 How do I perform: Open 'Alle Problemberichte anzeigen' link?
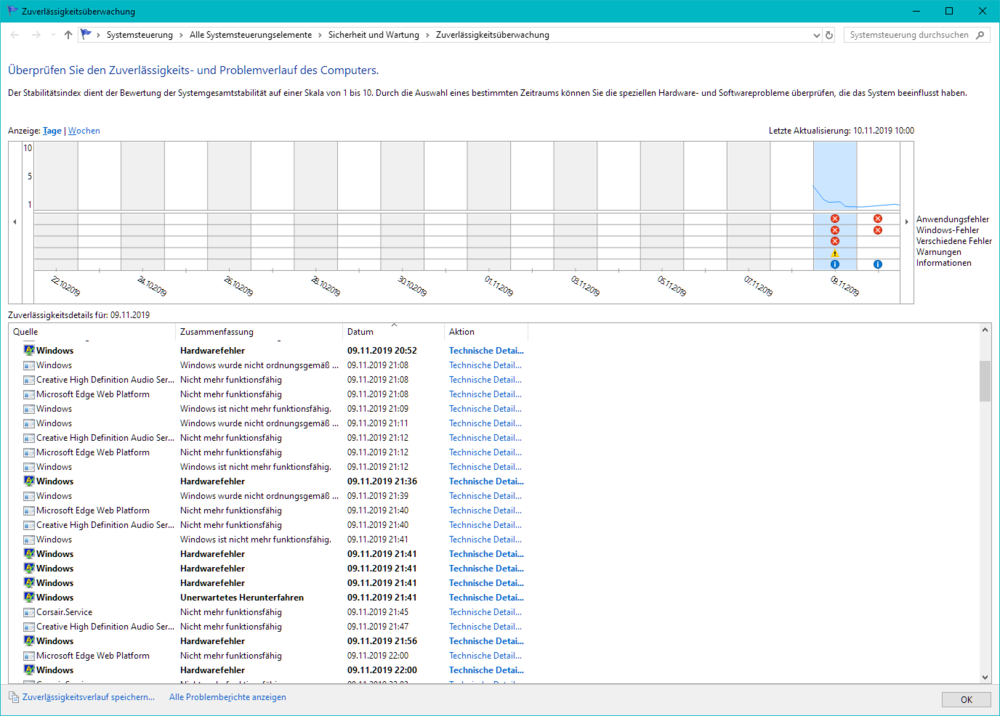coord(227,697)
